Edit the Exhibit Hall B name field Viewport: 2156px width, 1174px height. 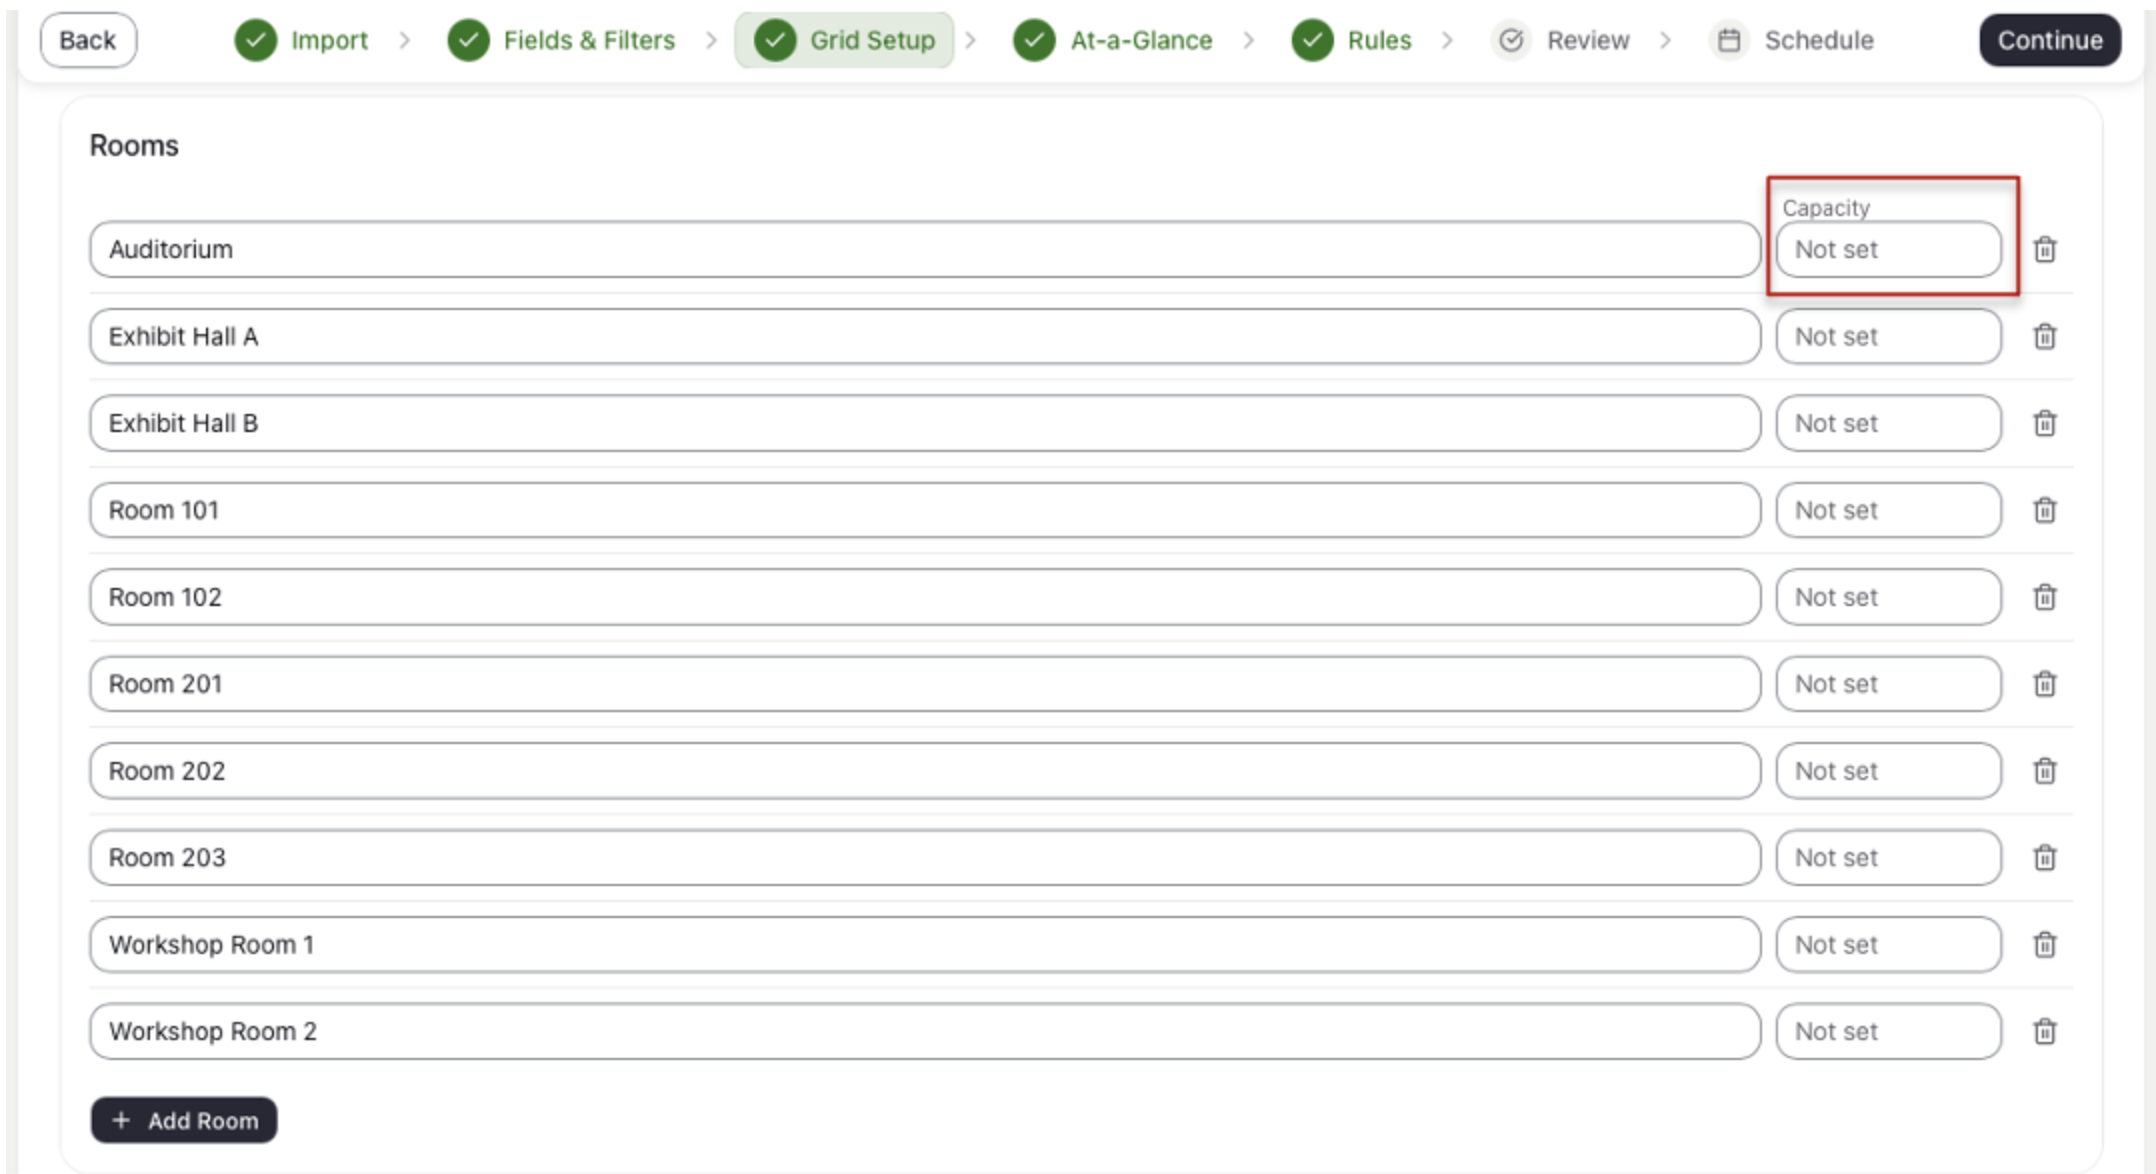coord(925,423)
